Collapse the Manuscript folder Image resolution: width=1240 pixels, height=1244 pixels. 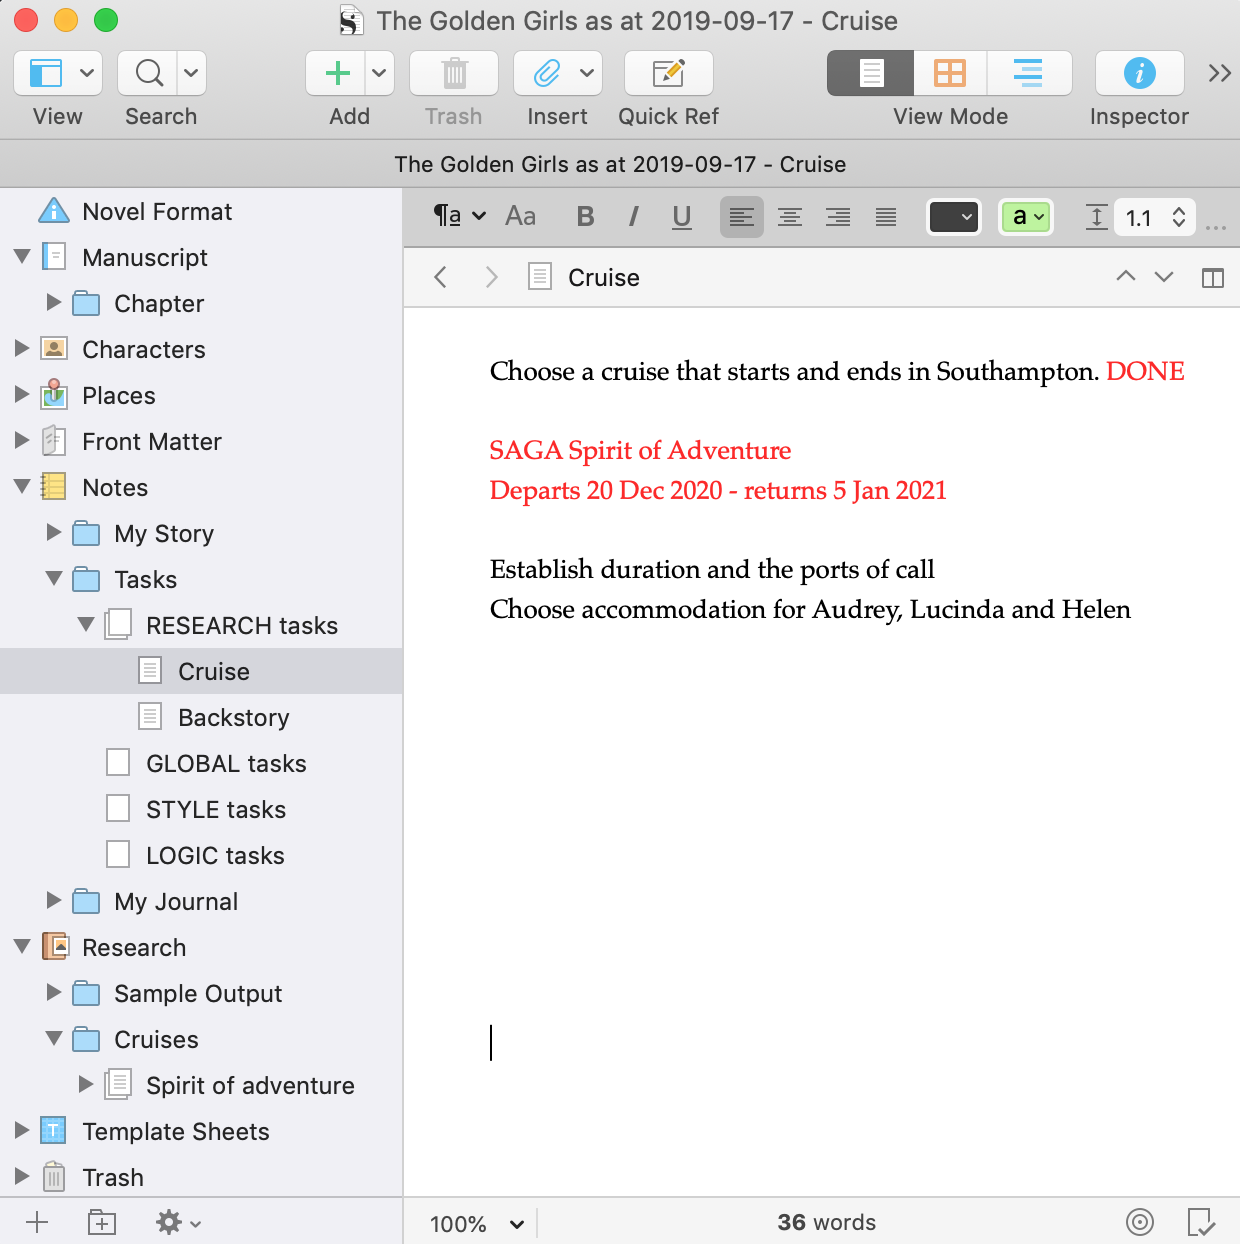coord(22,257)
